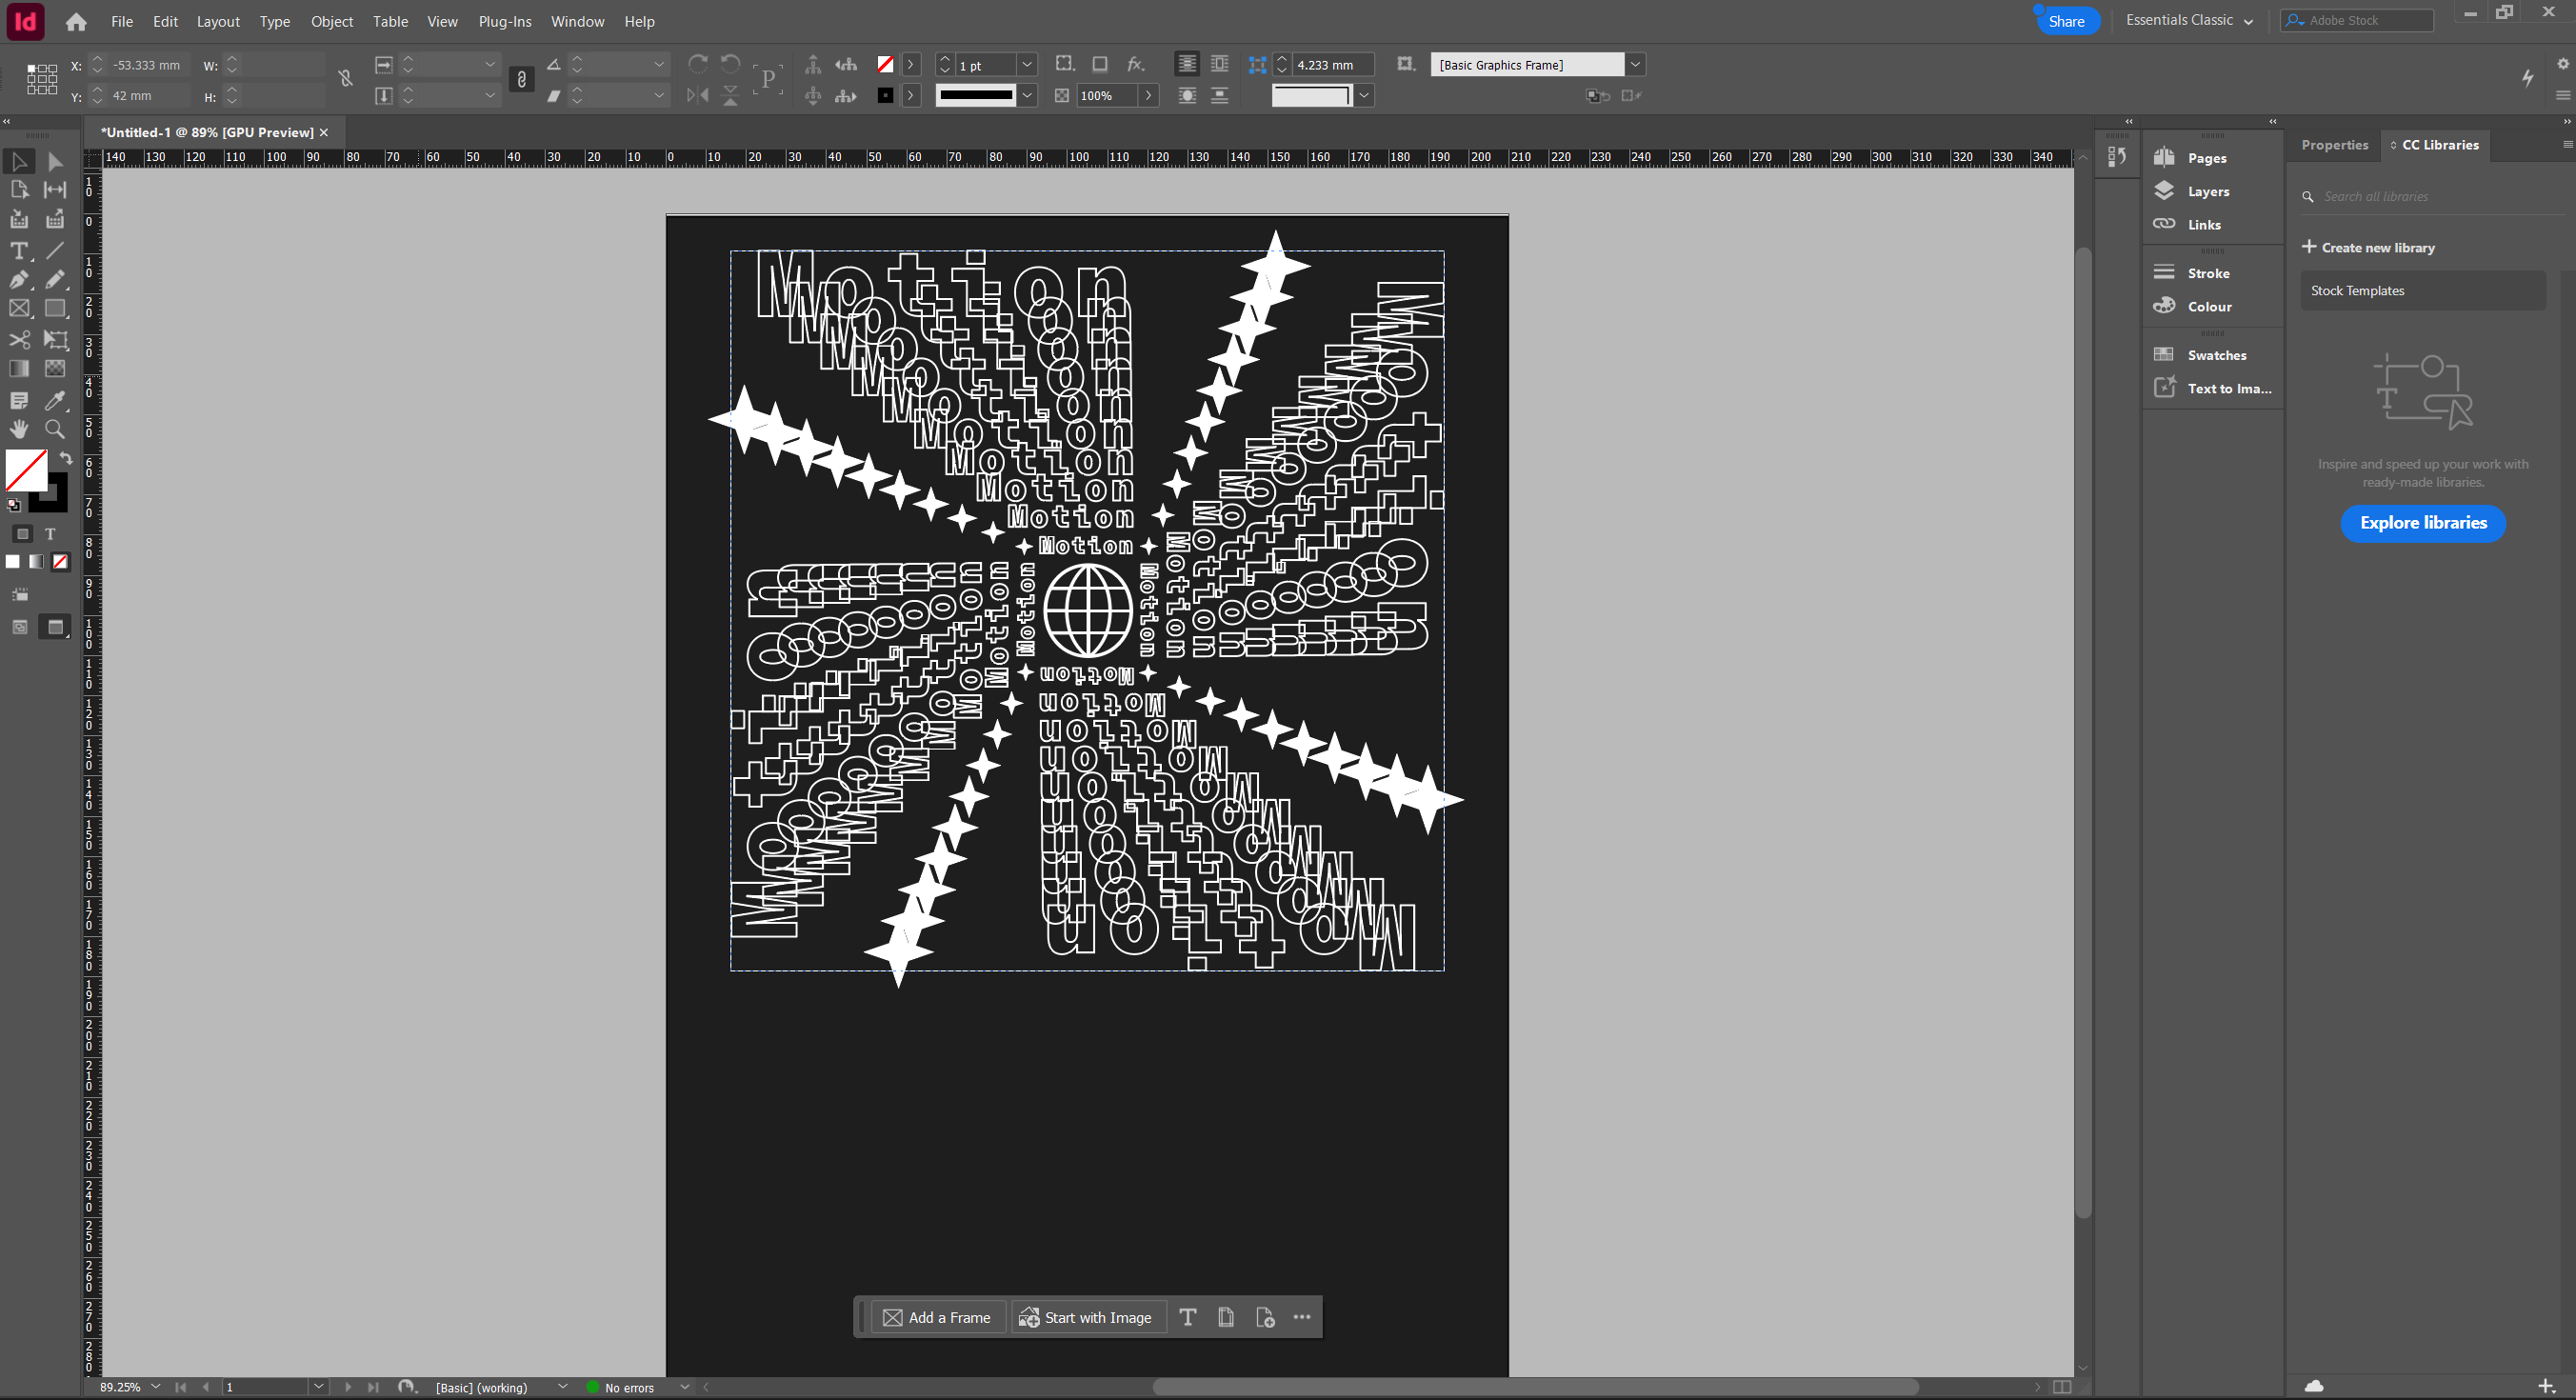Screen dimensions: 2576x1400
Task: Click Add a Frame button
Action: pos(937,1318)
